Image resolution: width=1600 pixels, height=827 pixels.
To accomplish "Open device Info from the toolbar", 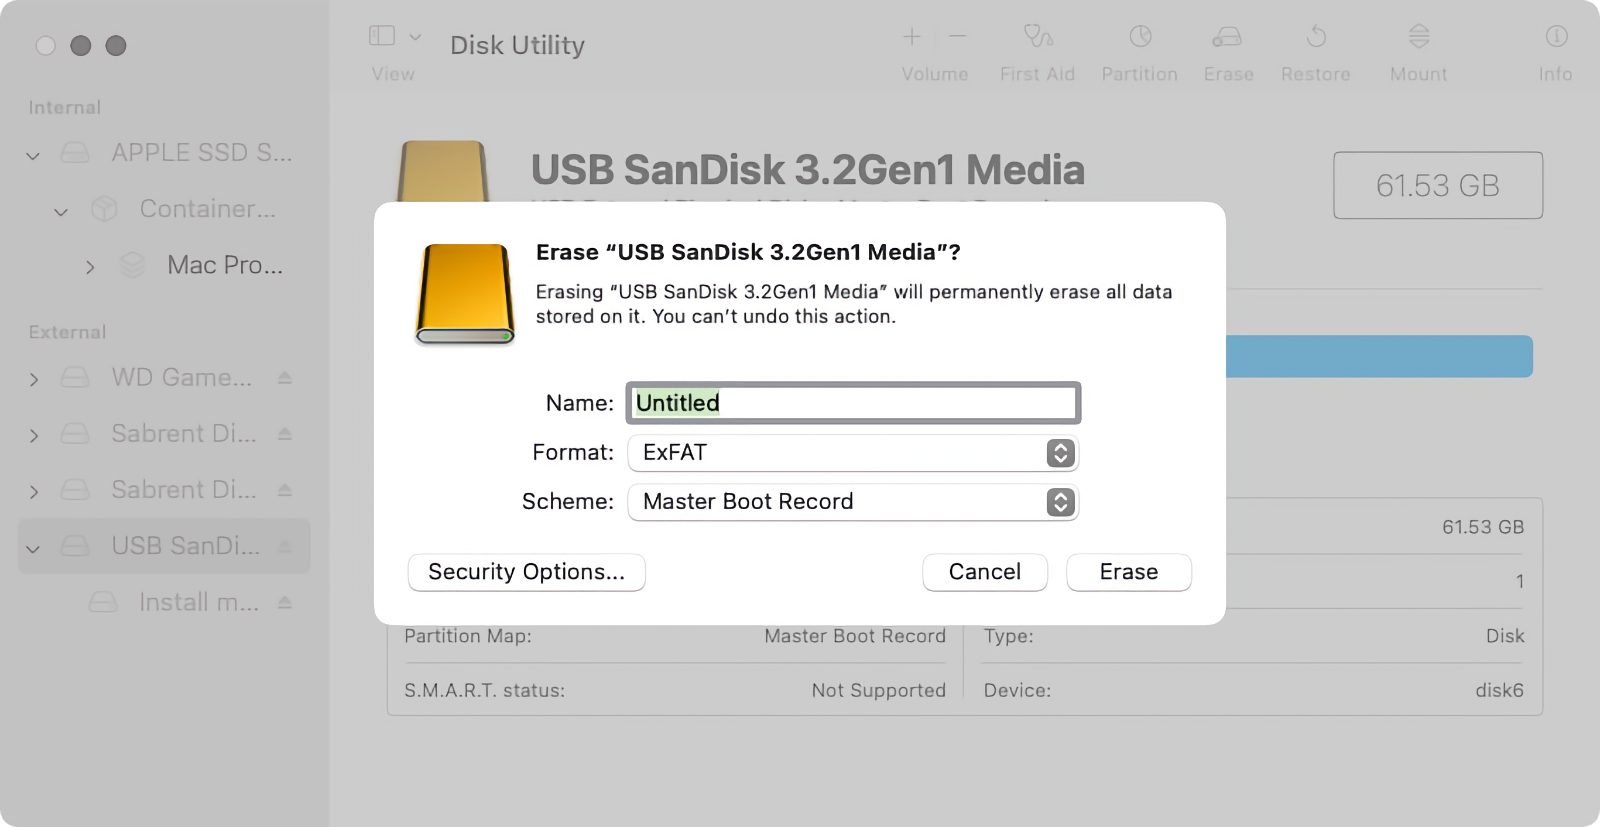I will pos(1556,45).
